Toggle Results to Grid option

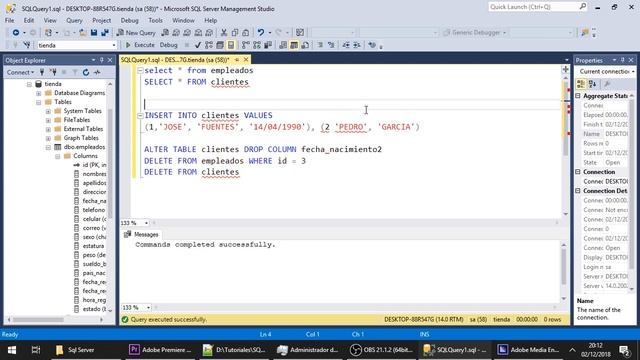(294, 45)
